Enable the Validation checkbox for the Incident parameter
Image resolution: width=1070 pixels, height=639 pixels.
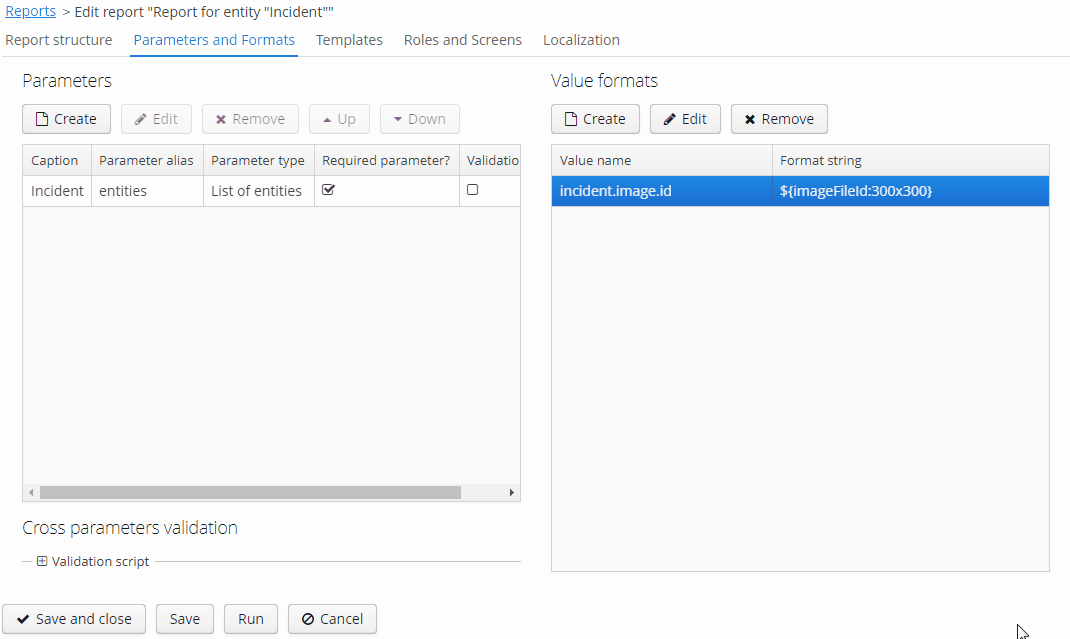coord(471,189)
